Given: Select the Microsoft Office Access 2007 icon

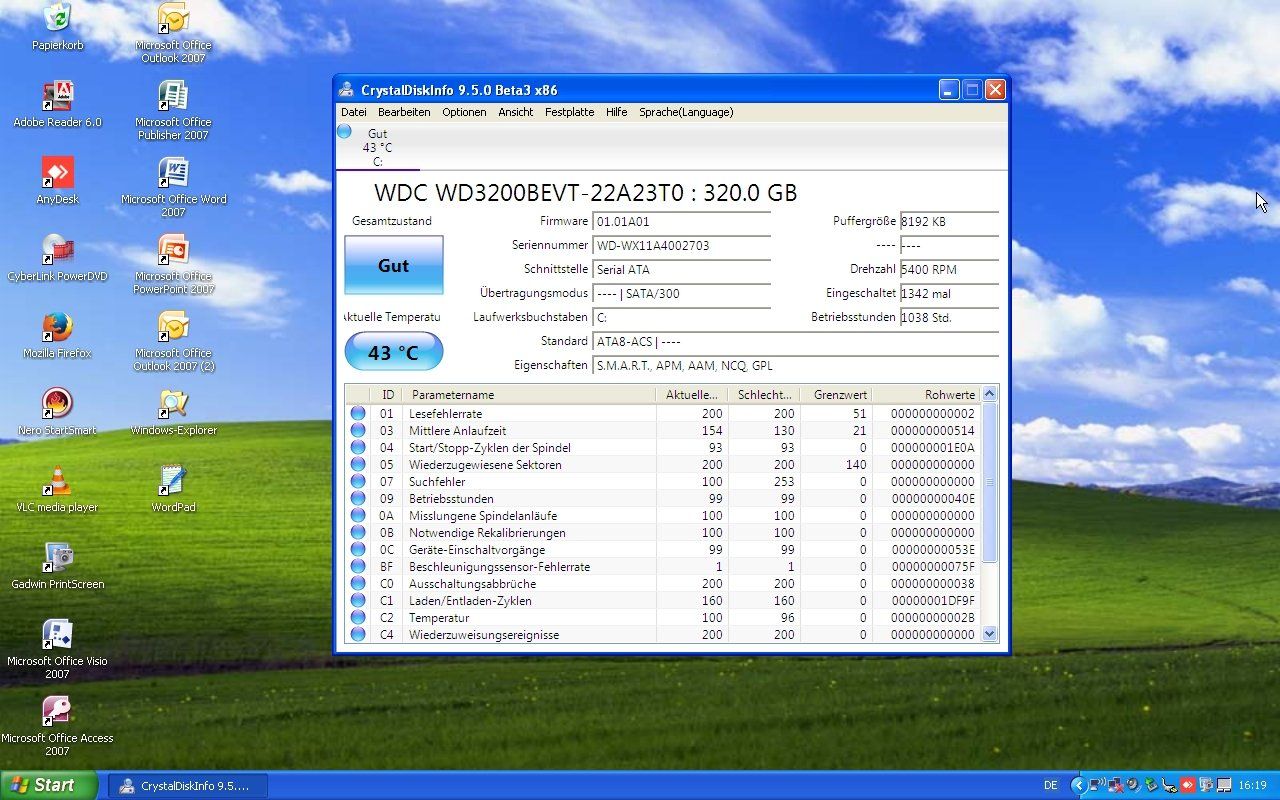Looking at the screenshot, I should coord(57,726).
